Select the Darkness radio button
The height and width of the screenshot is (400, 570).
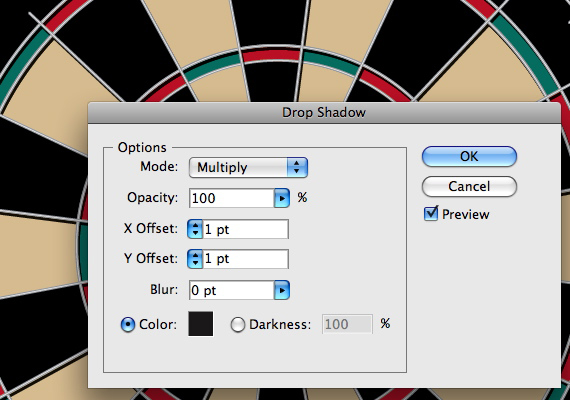(238, 324)
